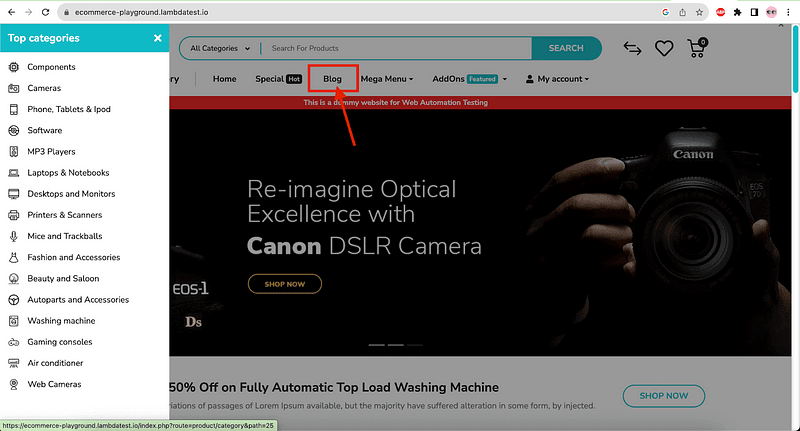Expand the AddOns Featured dropdown
800x431 pixels.
[x=469, y=79]
